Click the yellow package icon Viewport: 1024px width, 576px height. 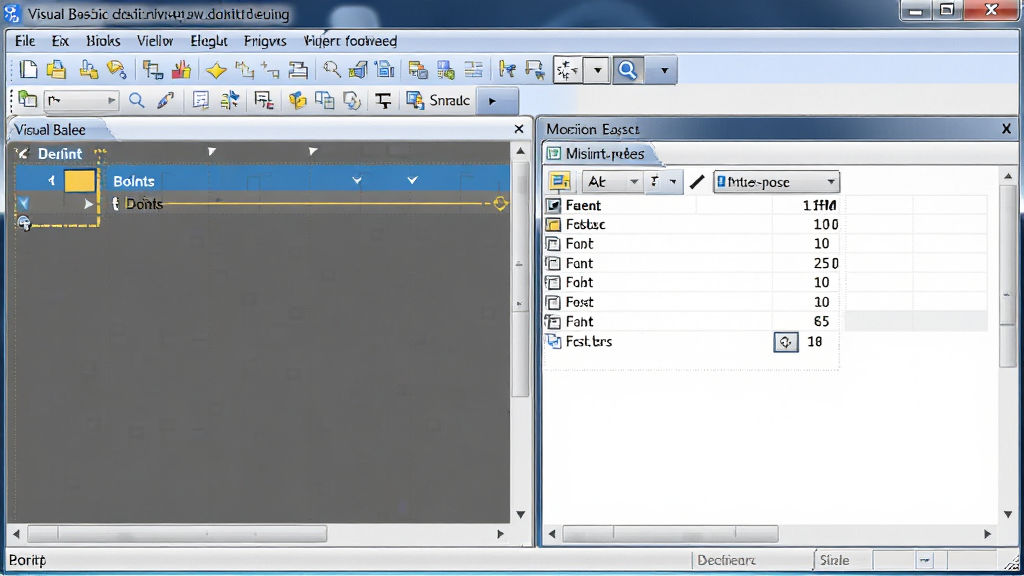[x=297, y=100]
